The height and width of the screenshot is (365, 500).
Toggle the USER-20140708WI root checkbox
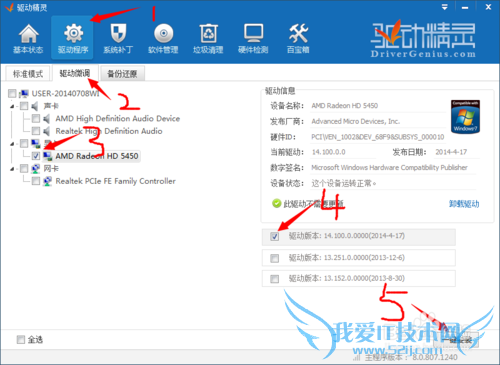click(x=12, y=94)
